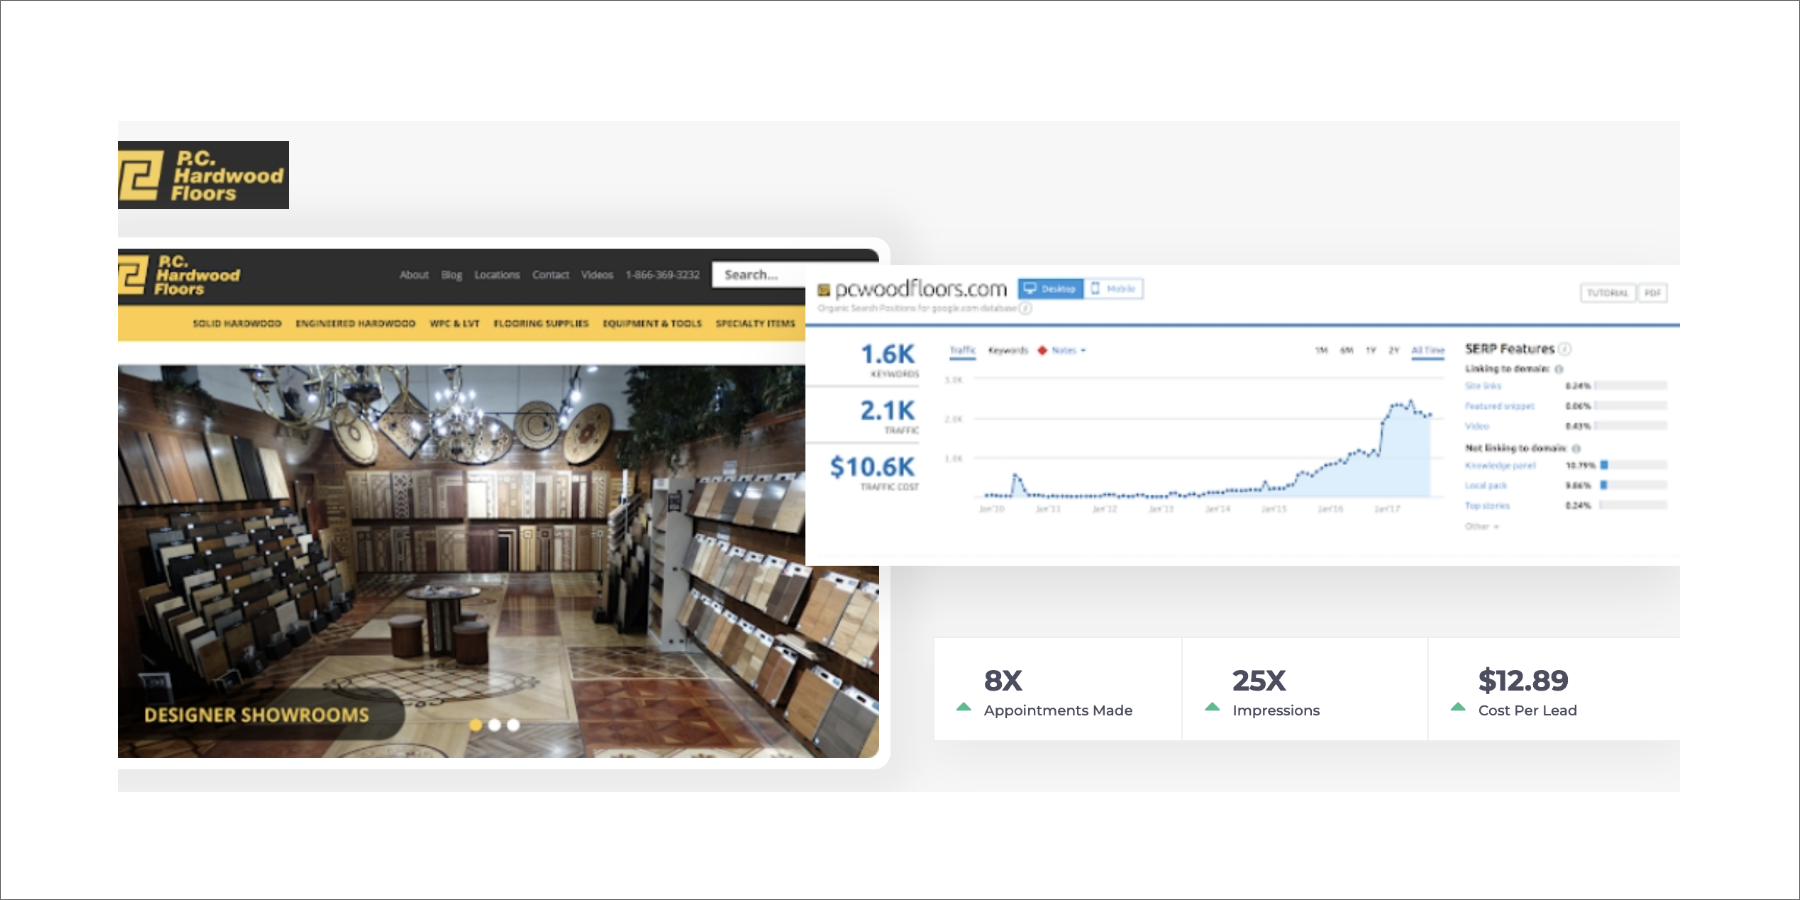Image resolution: width=1800 pixels, height=900 pixels.
Task: Open WPC & LVT menu item
Action: [454, 324]
